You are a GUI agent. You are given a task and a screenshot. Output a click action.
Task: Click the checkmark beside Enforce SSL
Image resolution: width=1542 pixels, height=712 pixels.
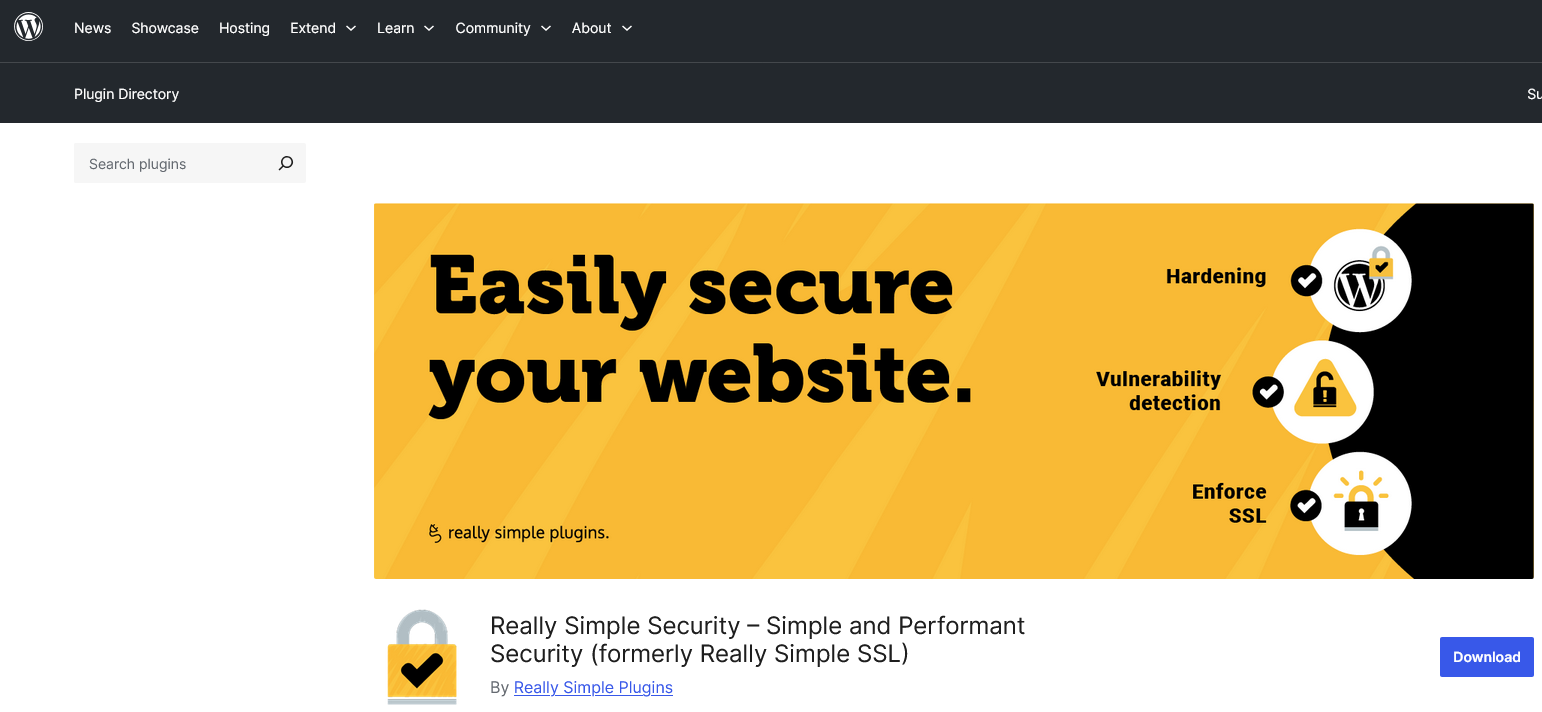click(x=1306, y=506)
